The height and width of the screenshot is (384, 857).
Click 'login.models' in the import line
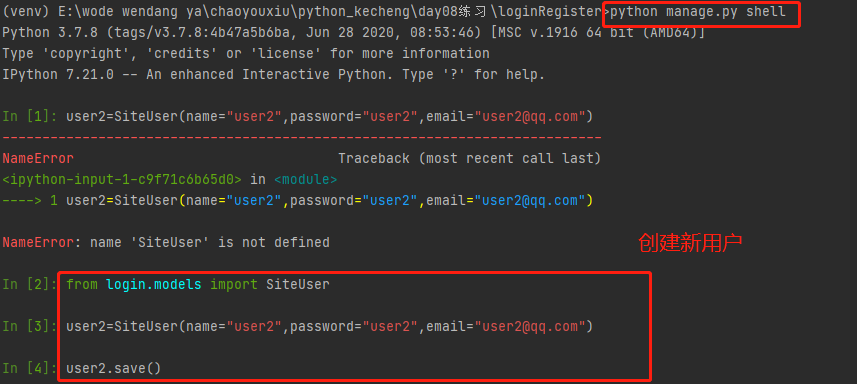[x=154, y=284]
